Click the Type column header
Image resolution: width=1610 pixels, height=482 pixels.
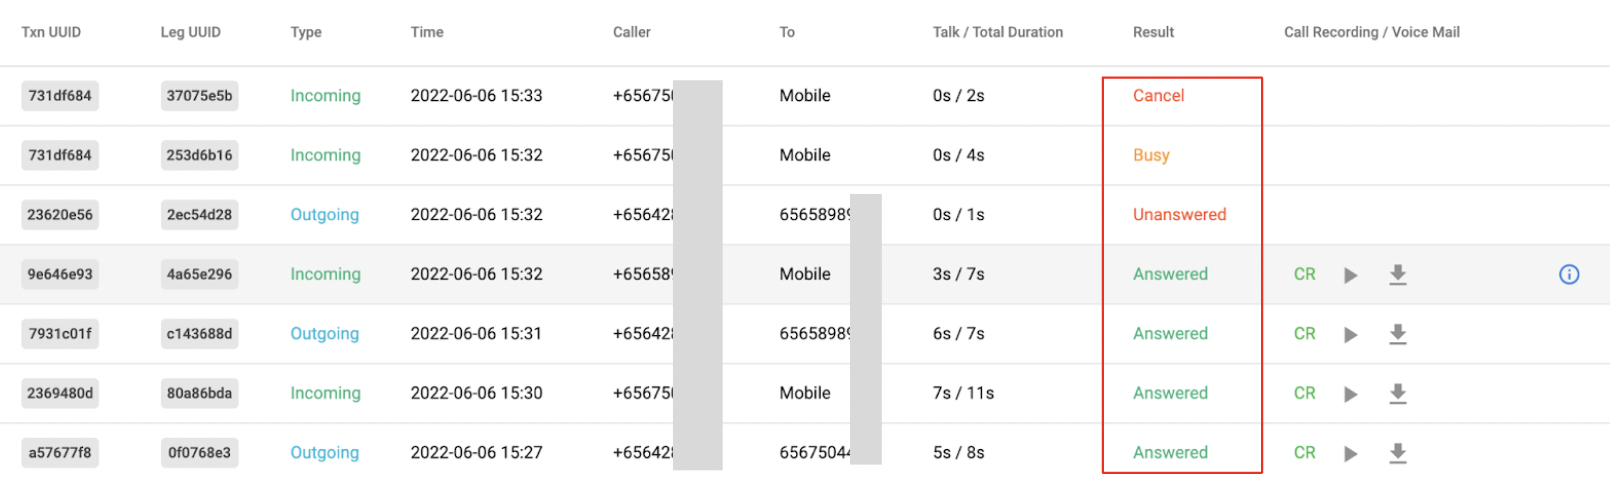(x=306, y=32)
